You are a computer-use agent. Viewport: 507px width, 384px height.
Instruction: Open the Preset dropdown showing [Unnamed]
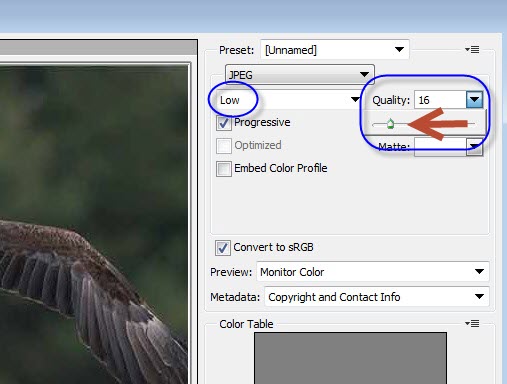[335, 50]
